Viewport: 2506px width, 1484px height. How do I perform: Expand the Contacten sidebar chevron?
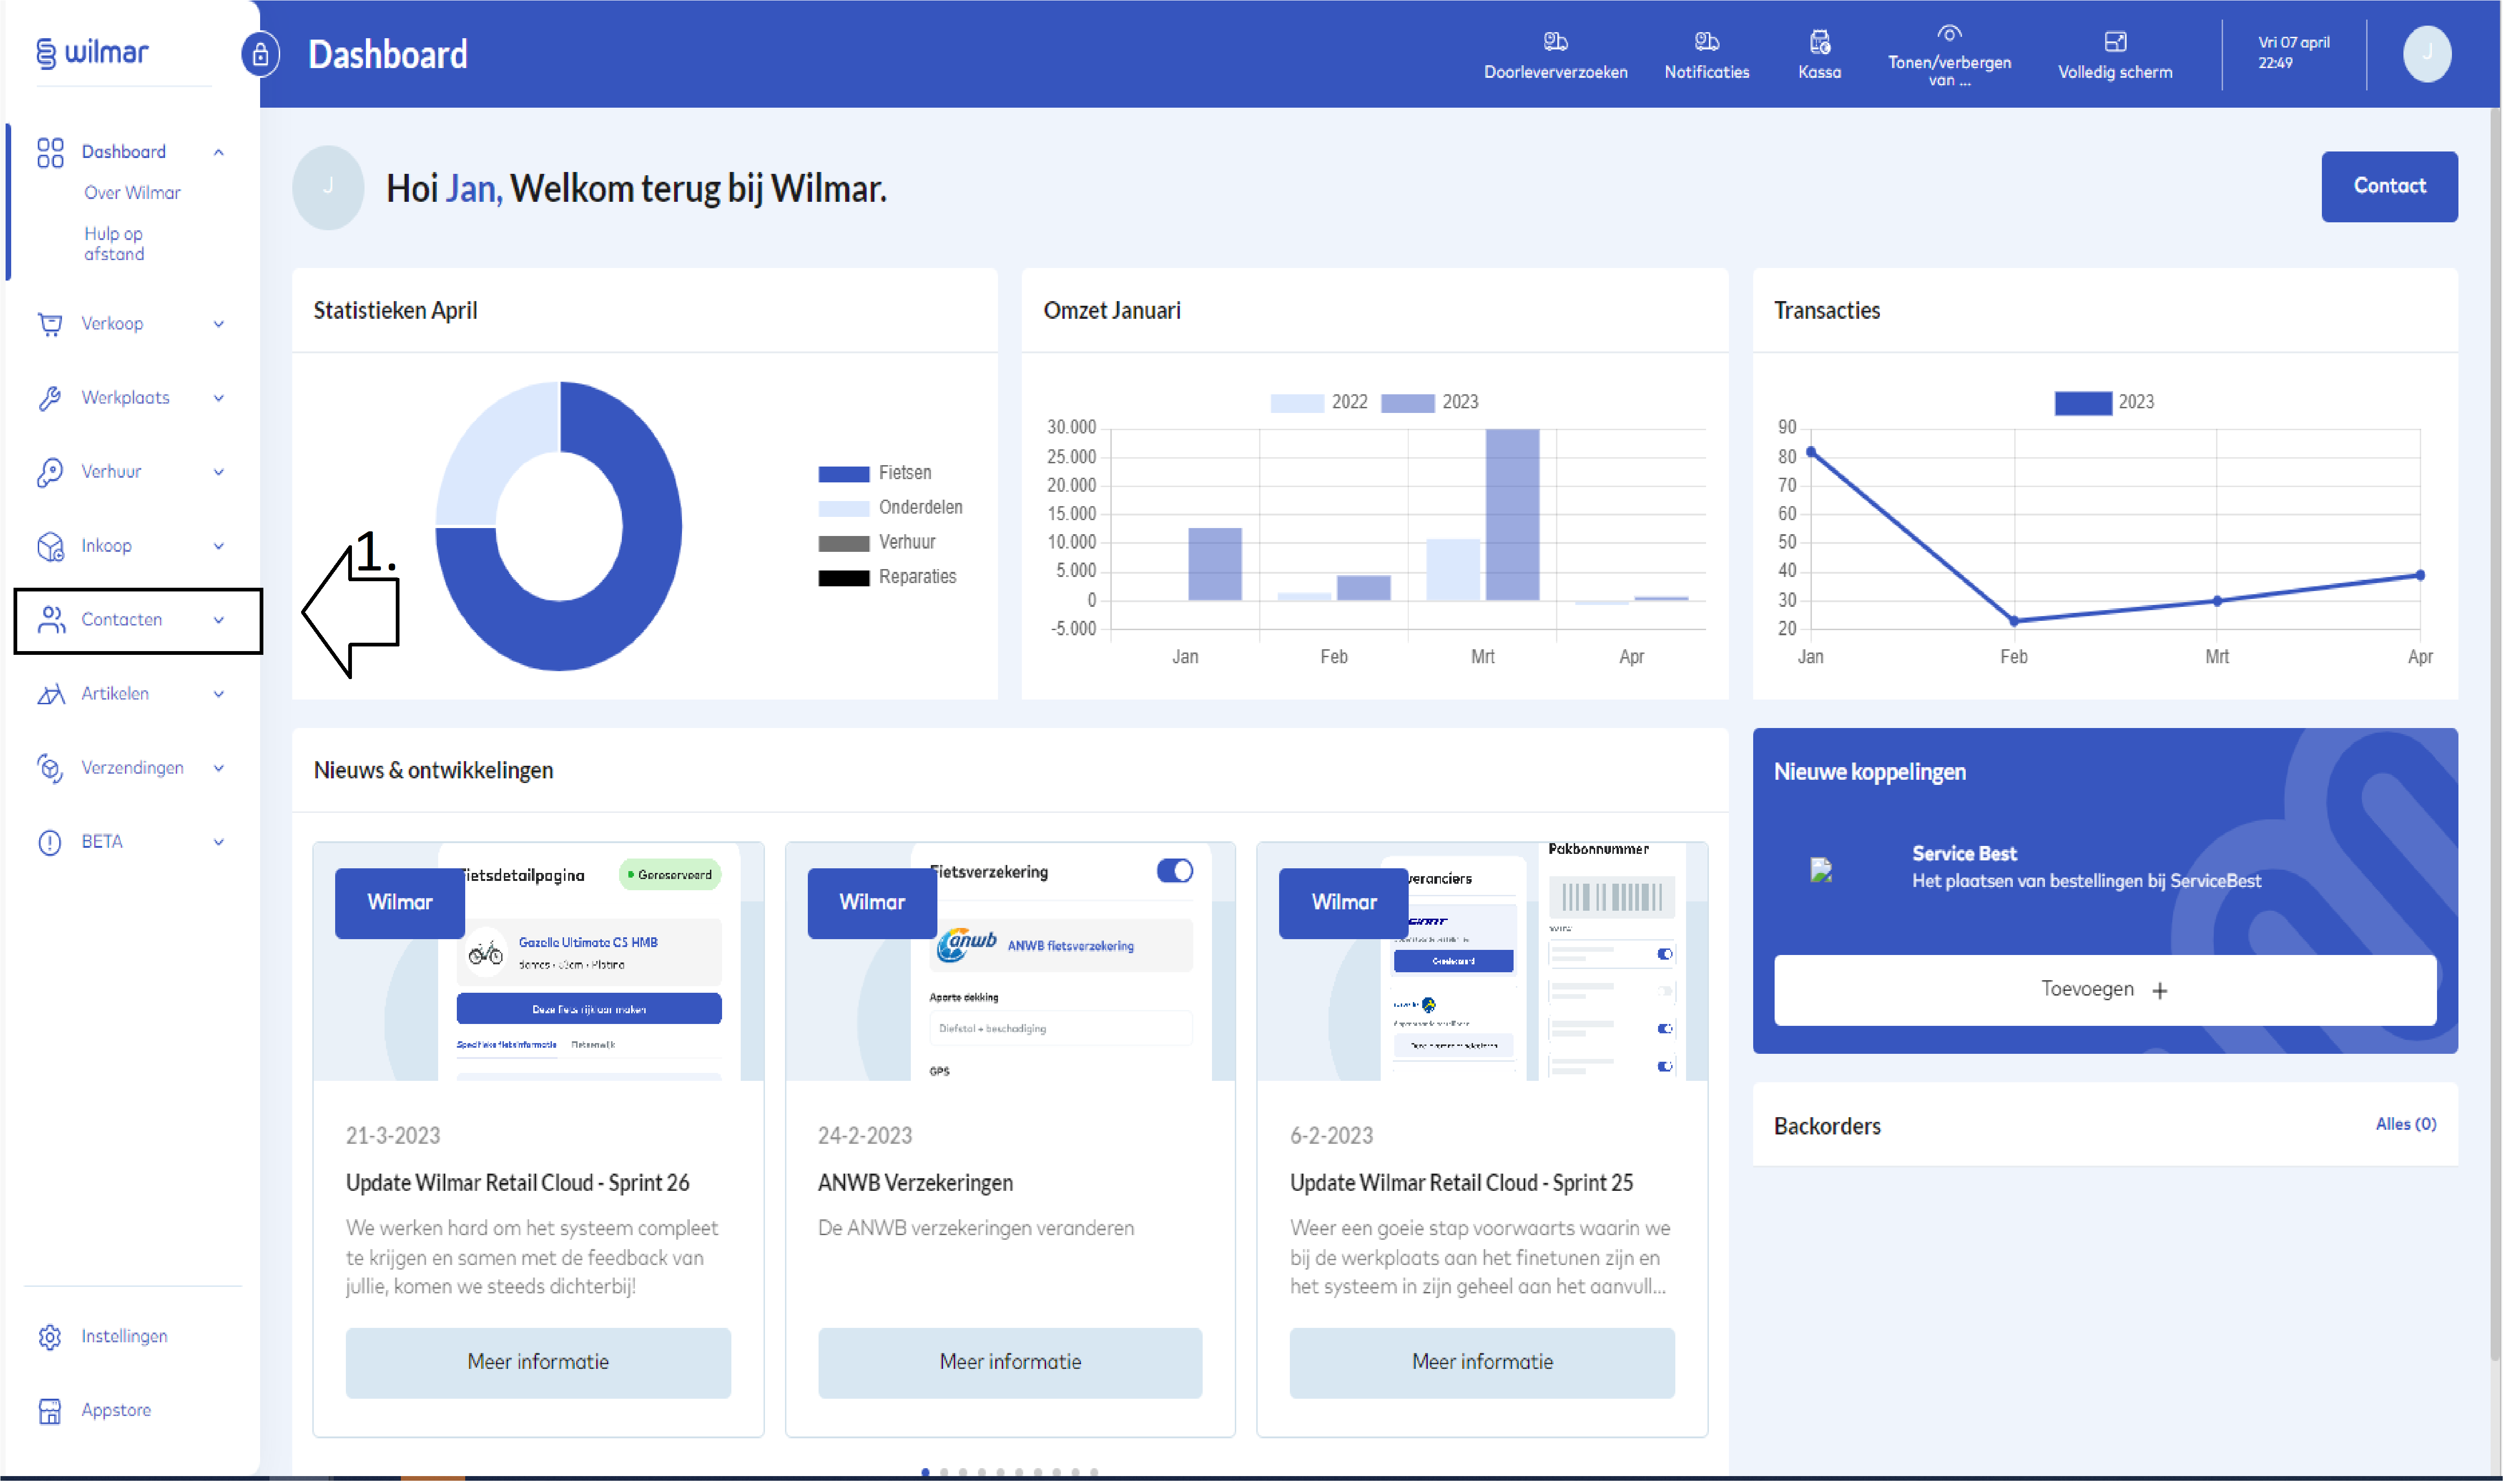pyautogui.click(x=219, y=621)
